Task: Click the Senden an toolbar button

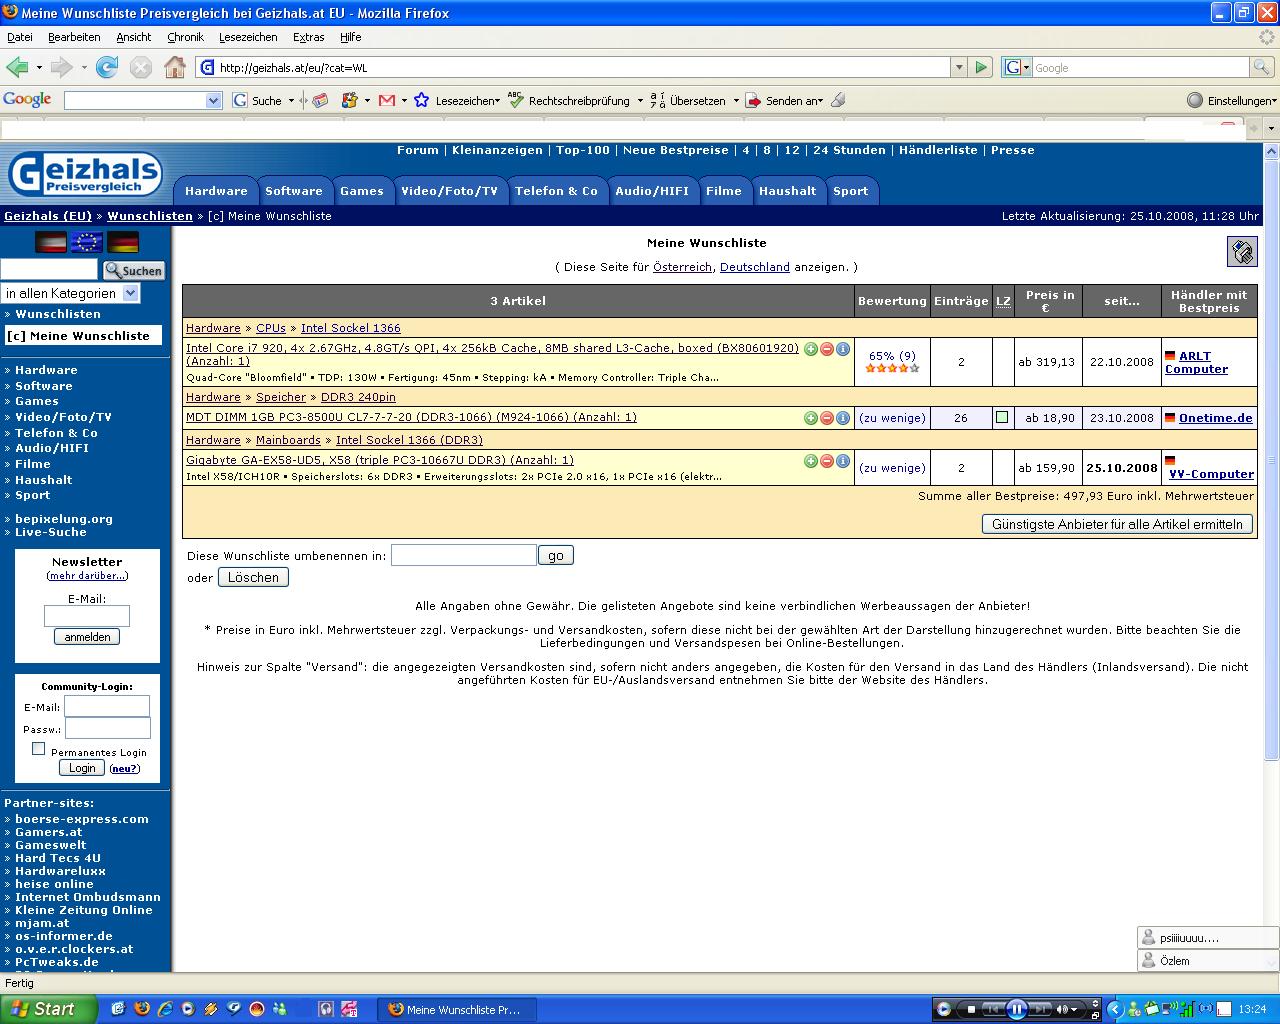Action: tap(785, 100)
